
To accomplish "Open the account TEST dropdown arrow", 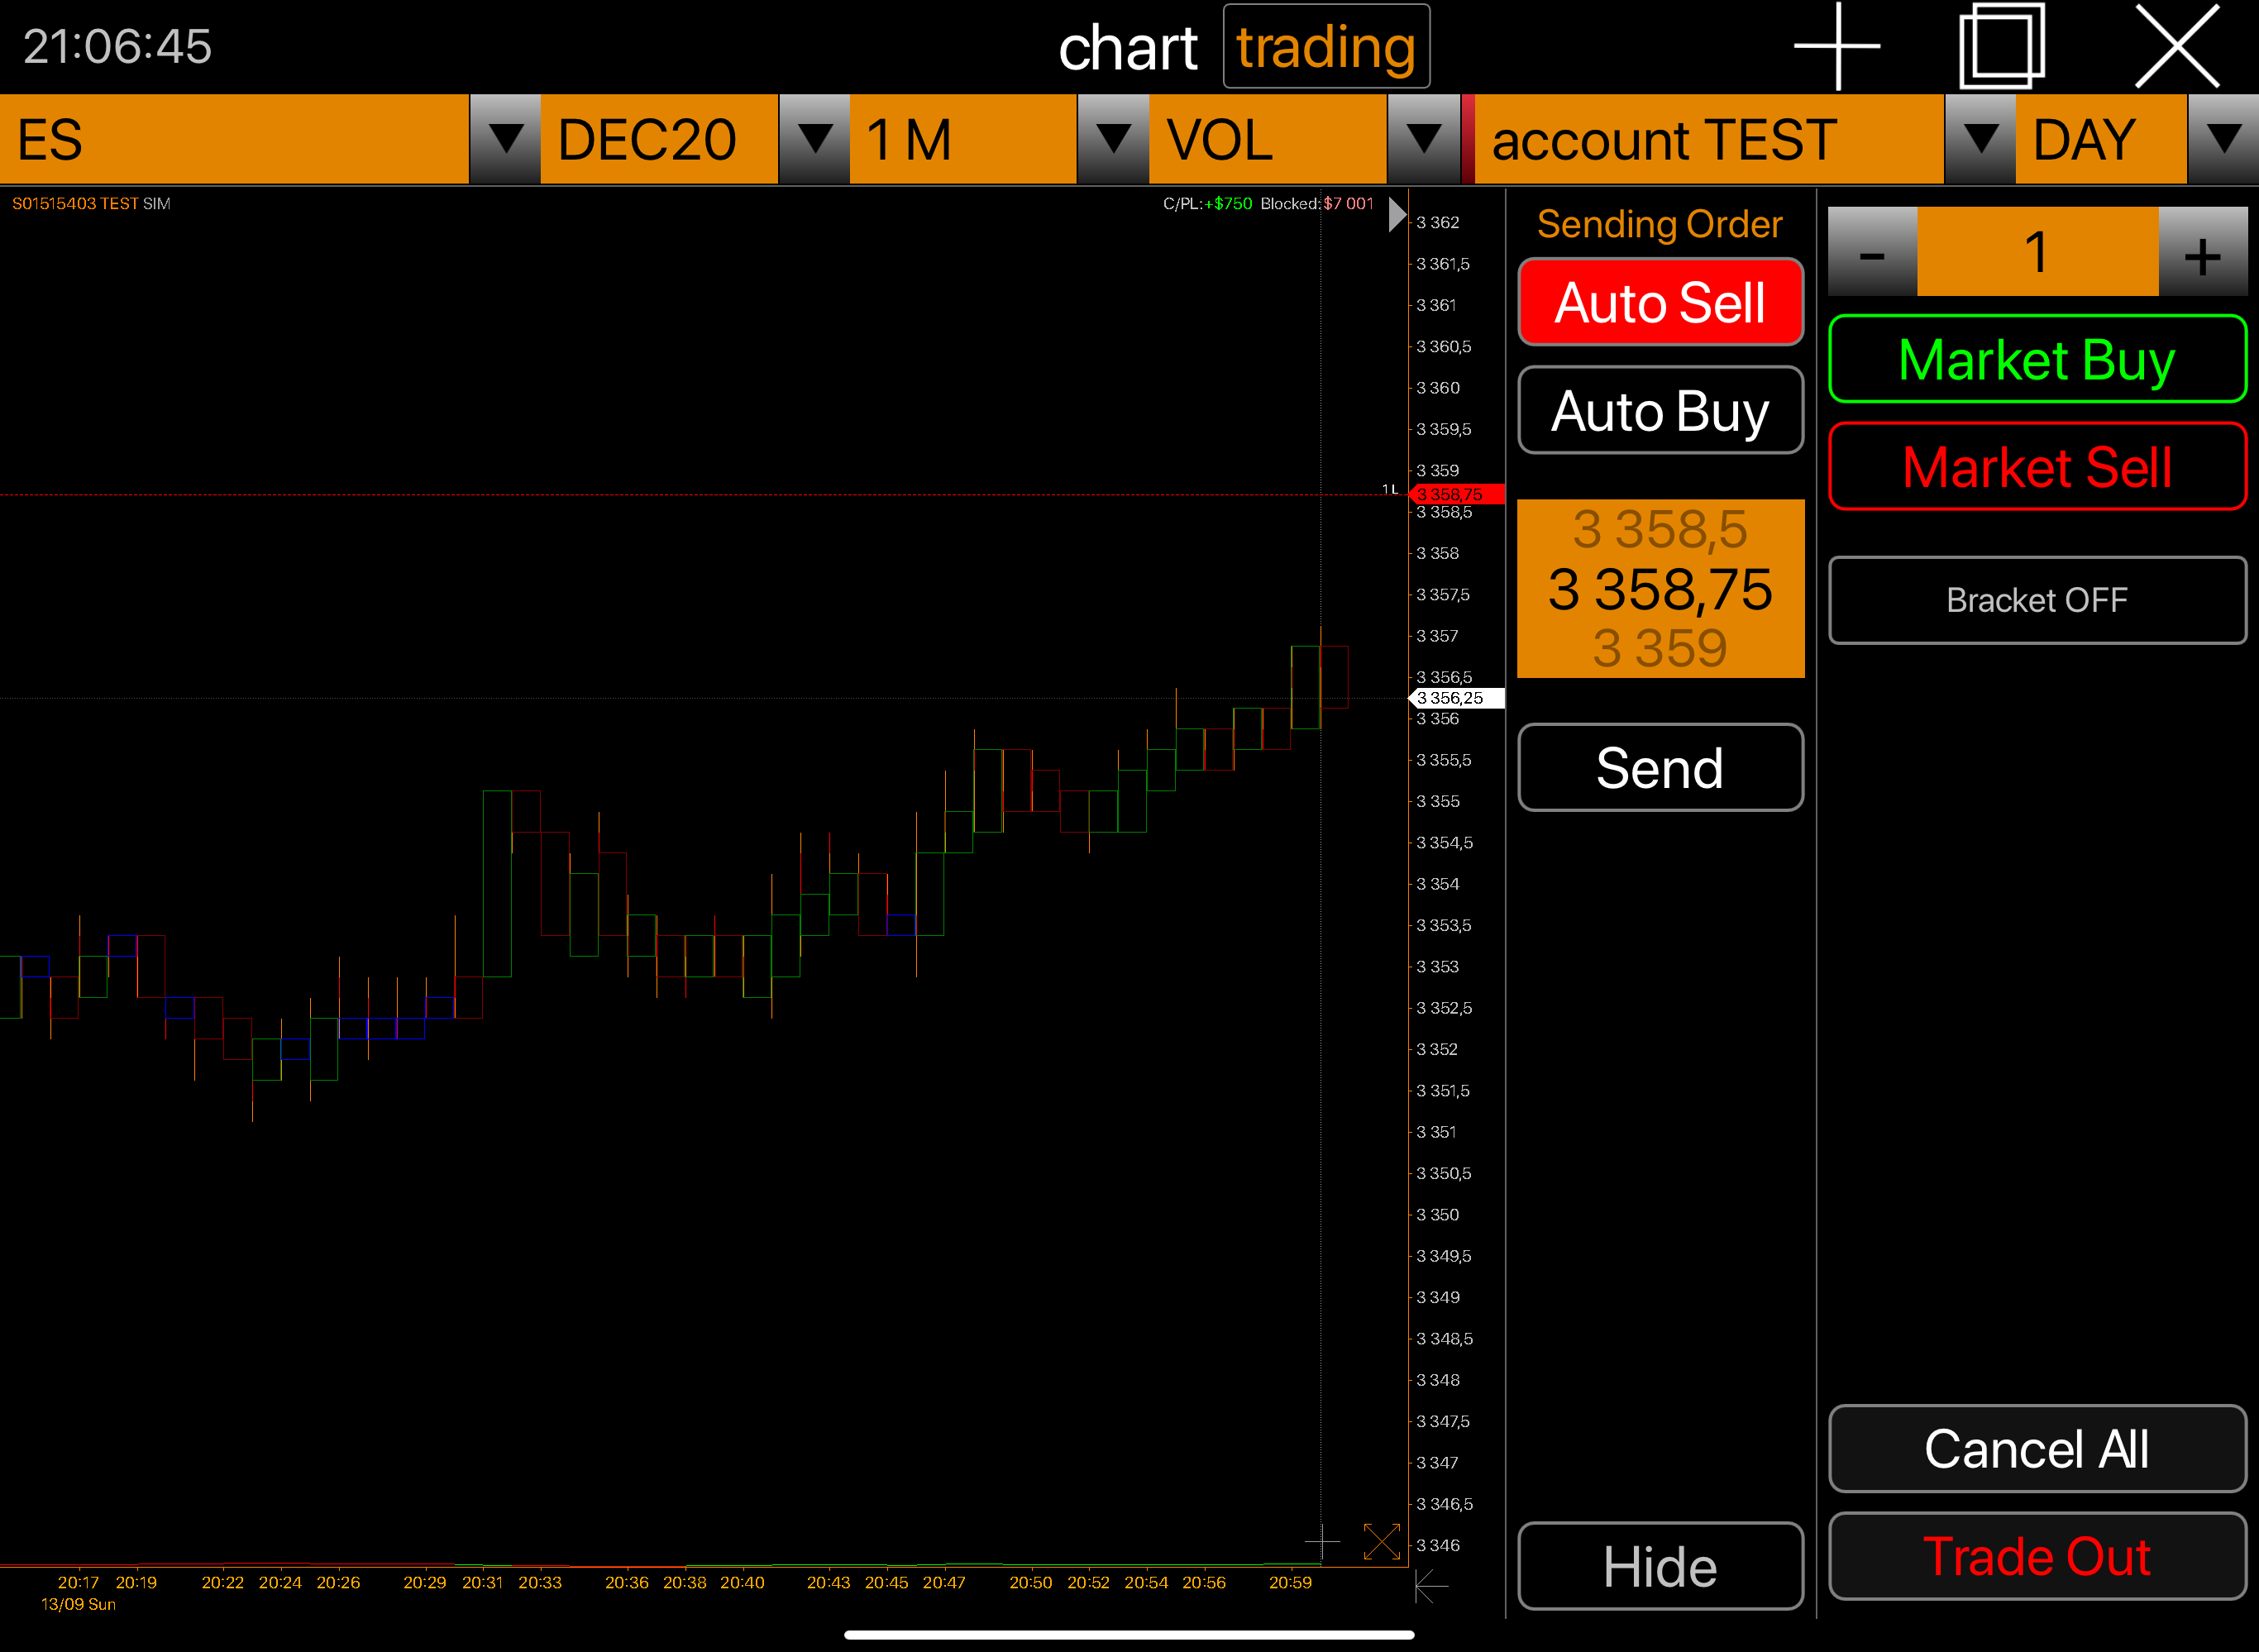I will click(1979, 139).
